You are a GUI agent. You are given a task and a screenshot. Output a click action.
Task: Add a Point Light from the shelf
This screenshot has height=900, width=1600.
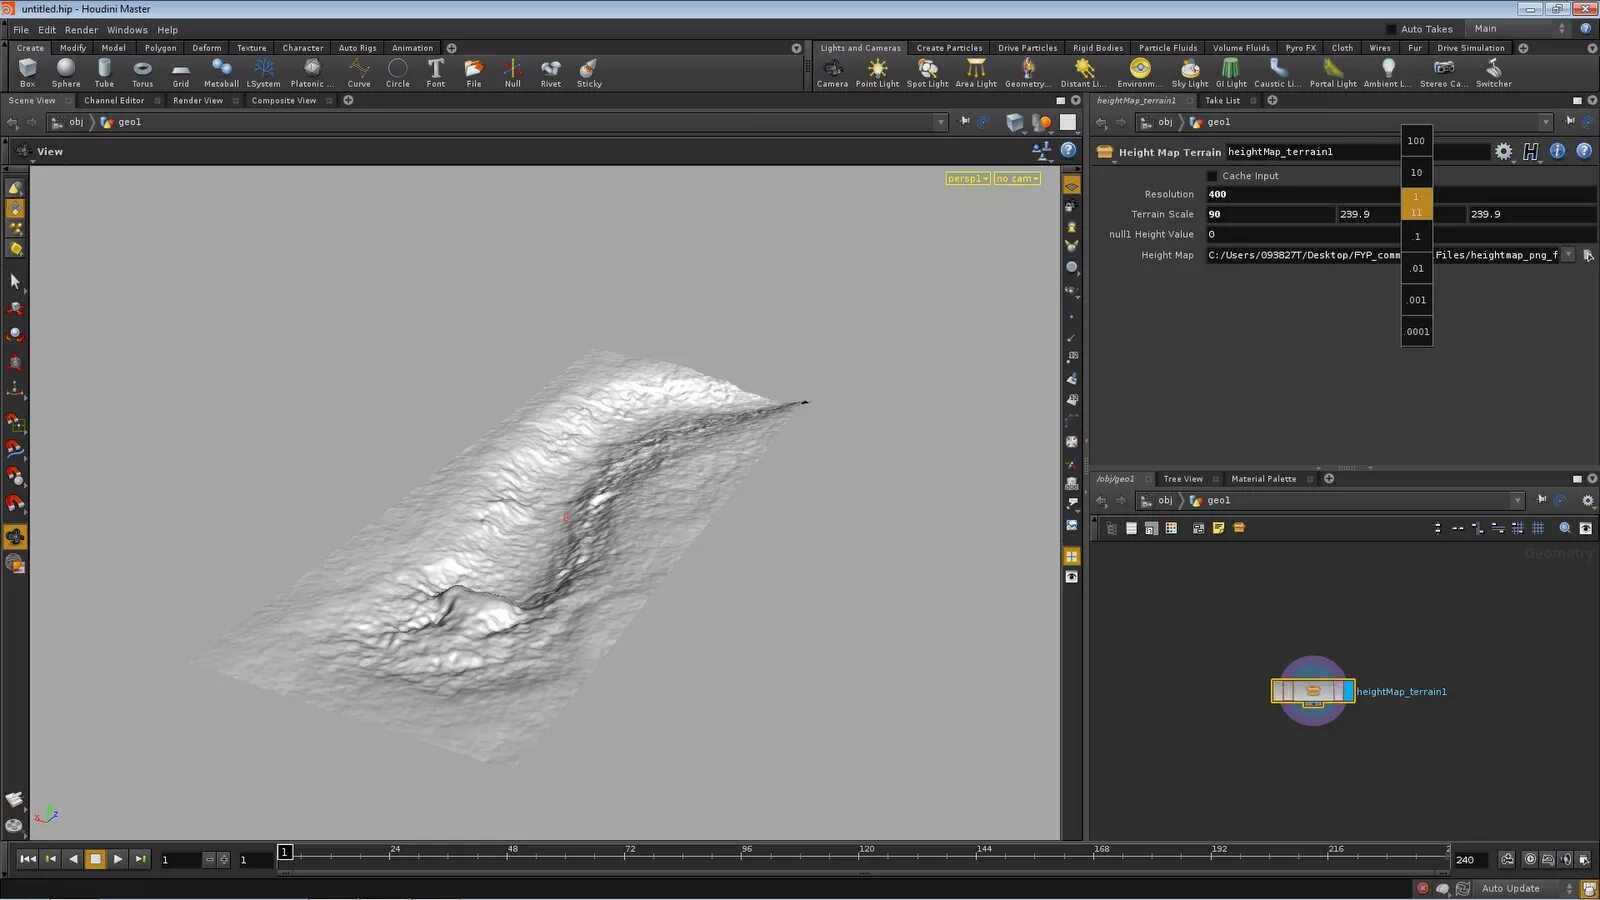click(x=877, y=72)
